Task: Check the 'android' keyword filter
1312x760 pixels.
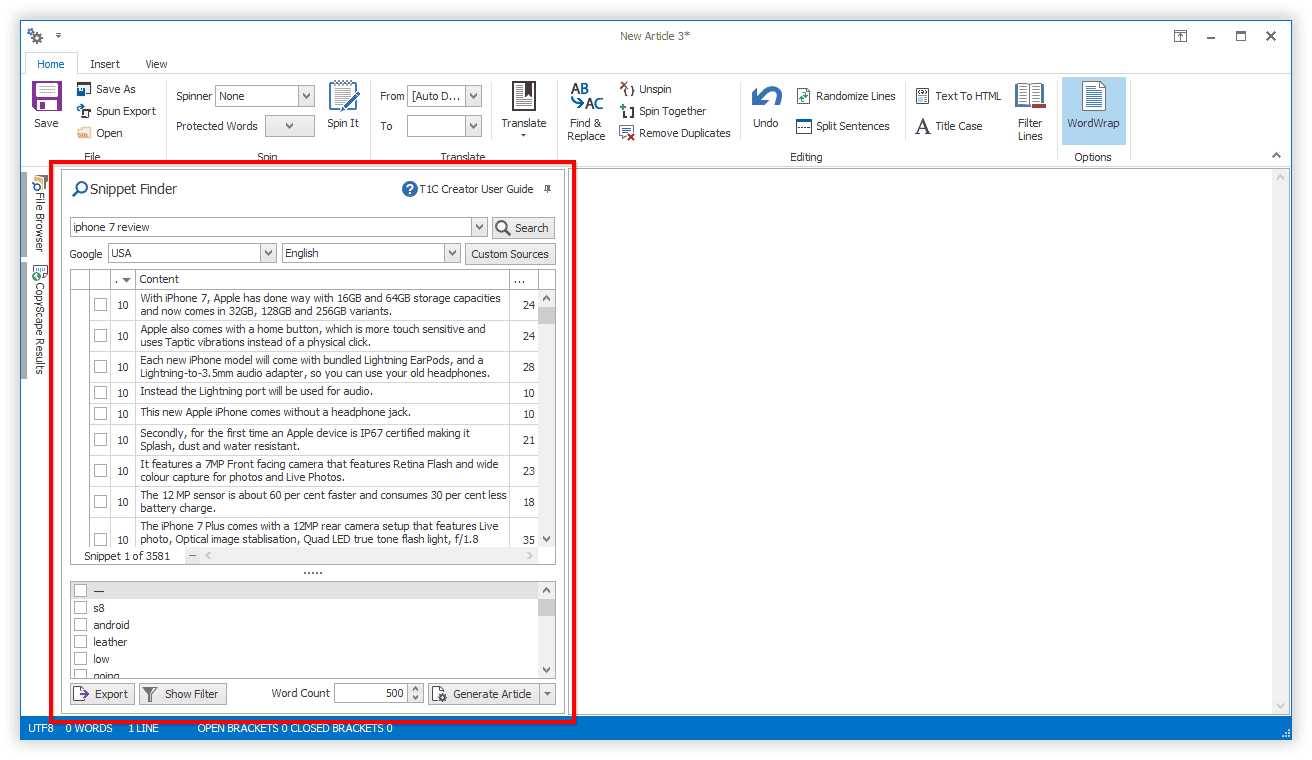Action: [x=80, y=625]
